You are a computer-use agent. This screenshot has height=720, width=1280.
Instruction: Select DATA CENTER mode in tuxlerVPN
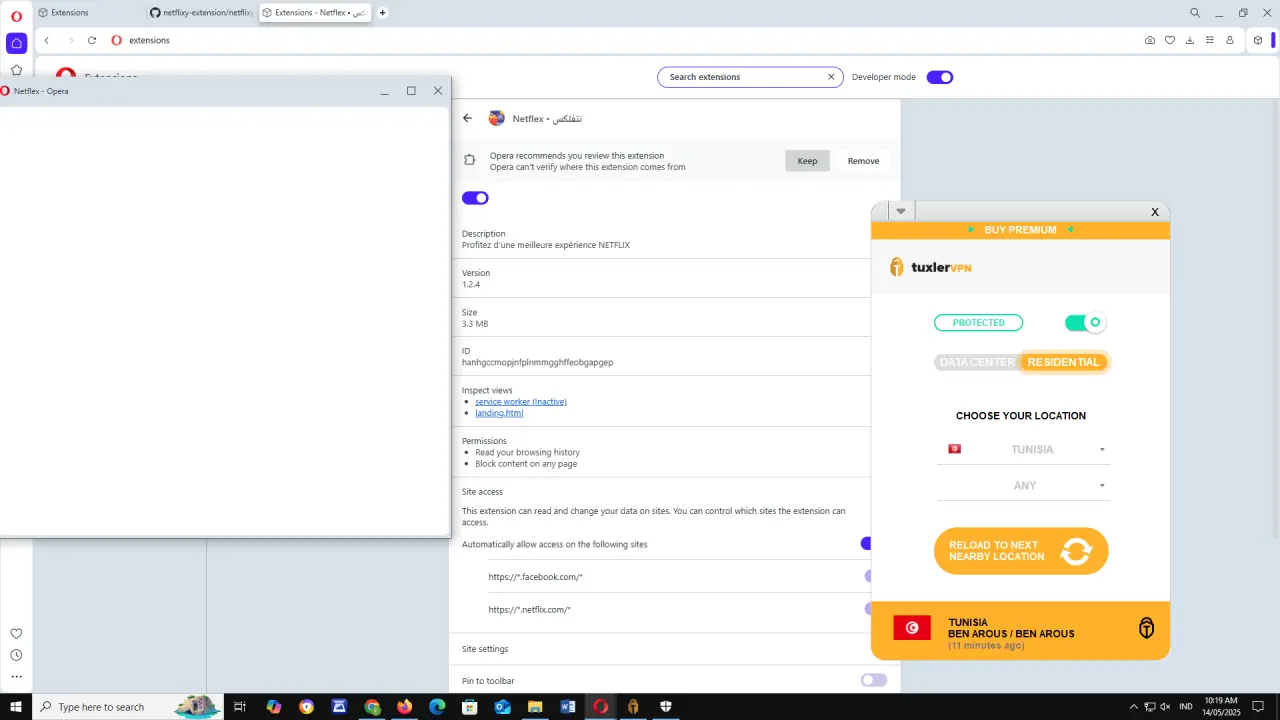pos(977,362)
